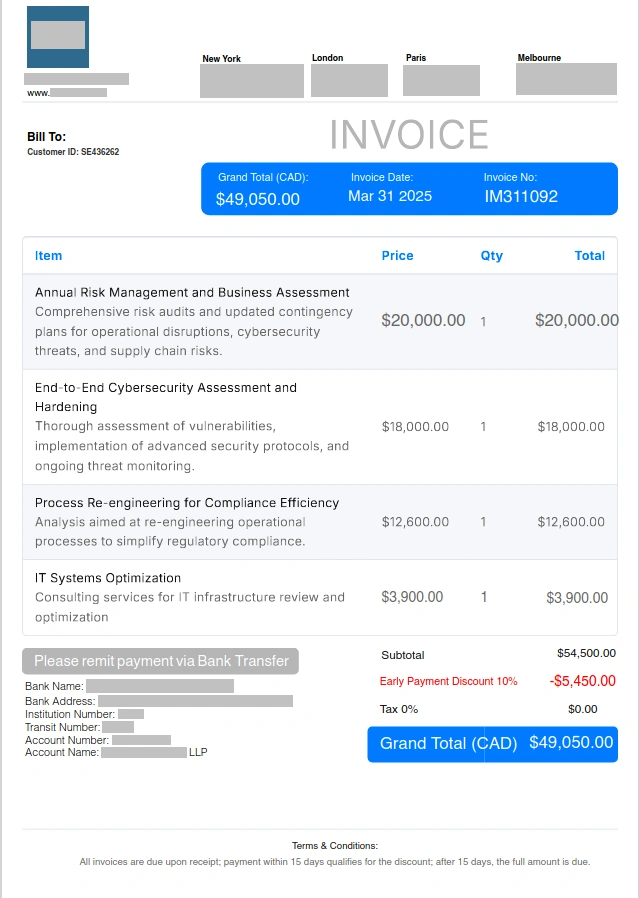Screen dimensions: 639x898
Task: Click the blue company logo
Action: (57, 37)
